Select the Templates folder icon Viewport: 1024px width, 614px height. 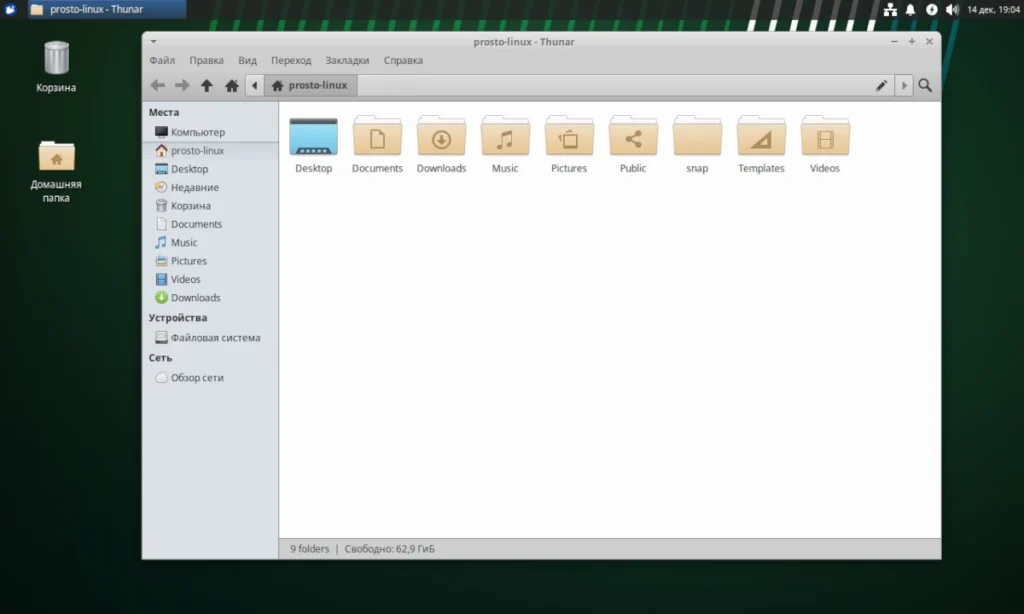point(761,137)
